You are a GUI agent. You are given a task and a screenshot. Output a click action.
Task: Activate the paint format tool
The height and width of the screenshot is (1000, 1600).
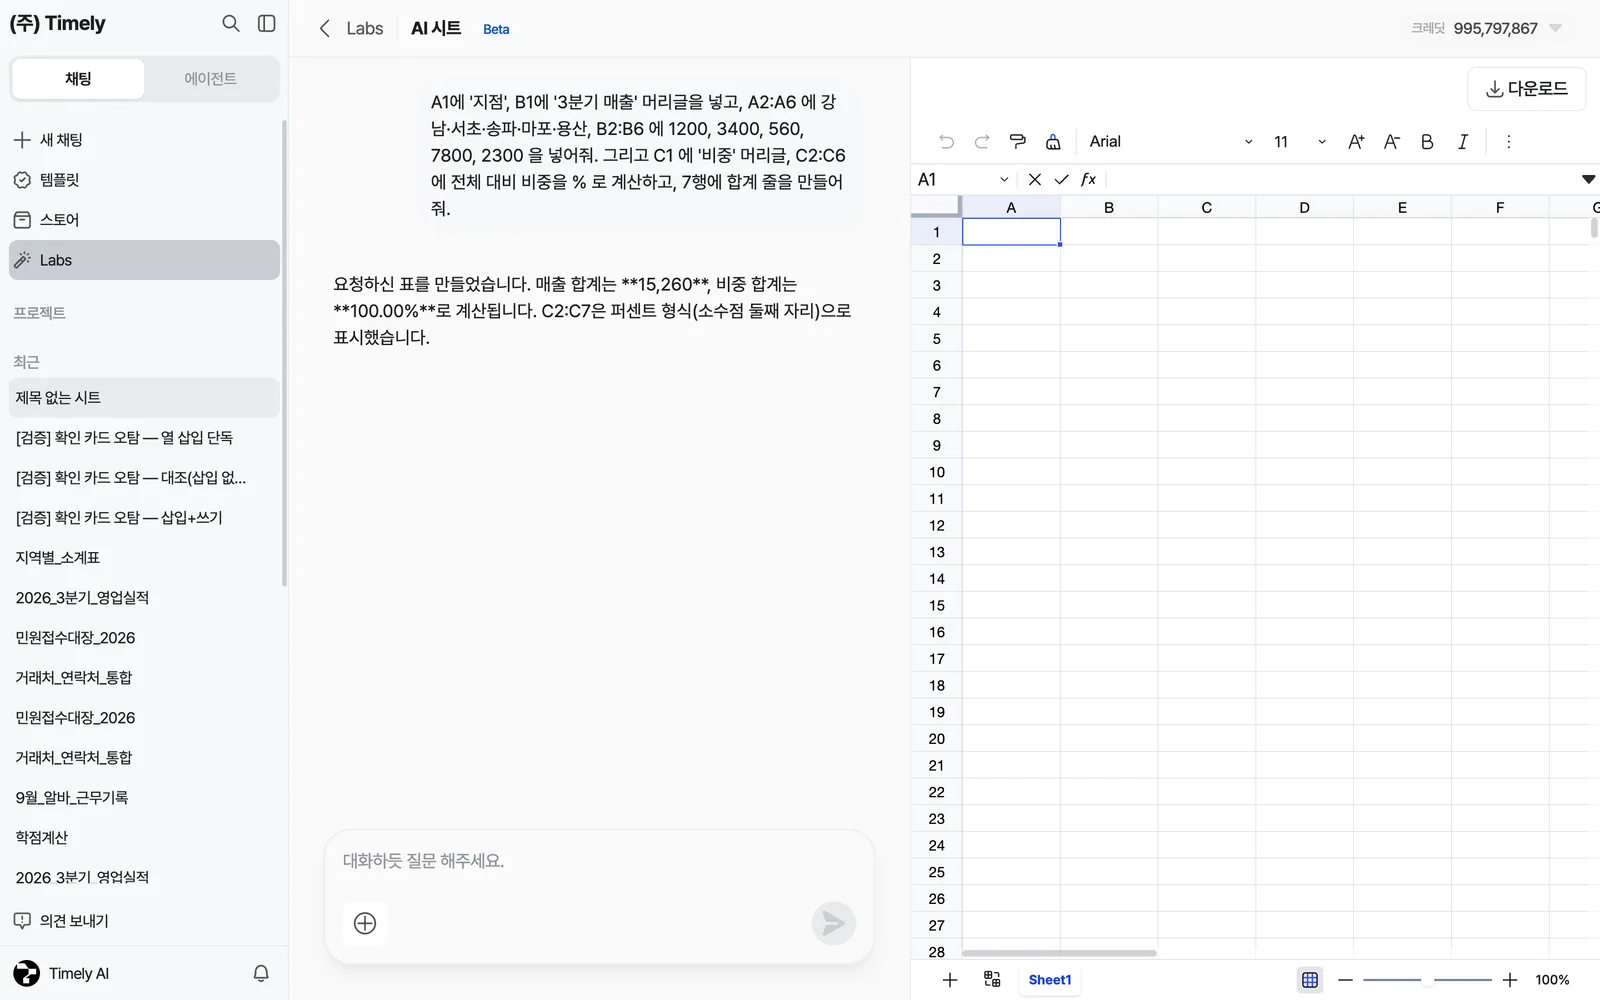pos(1018,142)
